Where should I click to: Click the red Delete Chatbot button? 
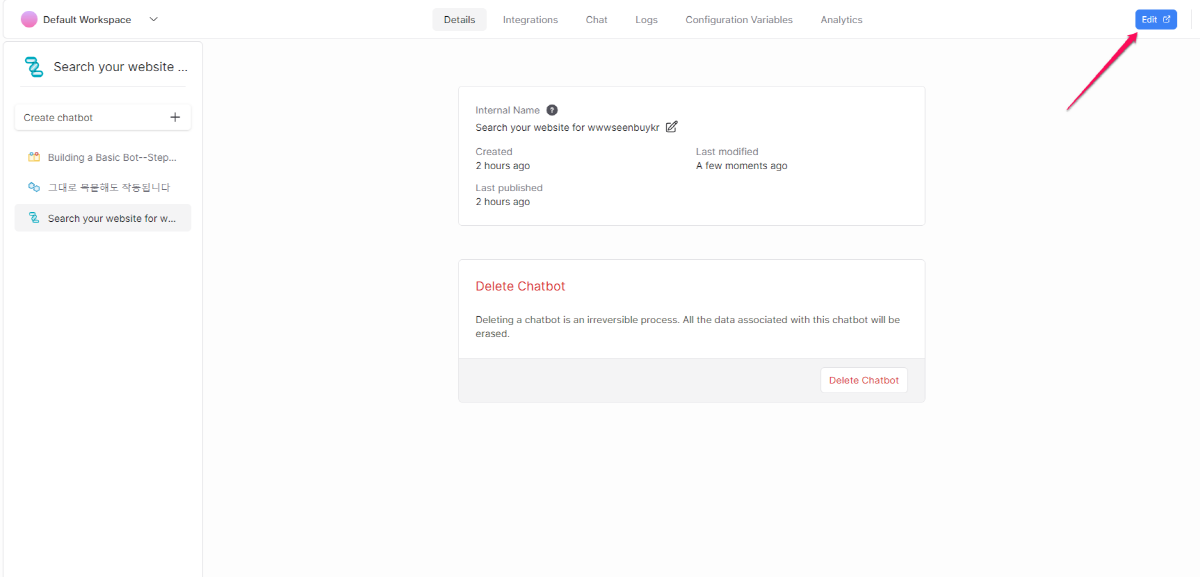pos(864,380)
